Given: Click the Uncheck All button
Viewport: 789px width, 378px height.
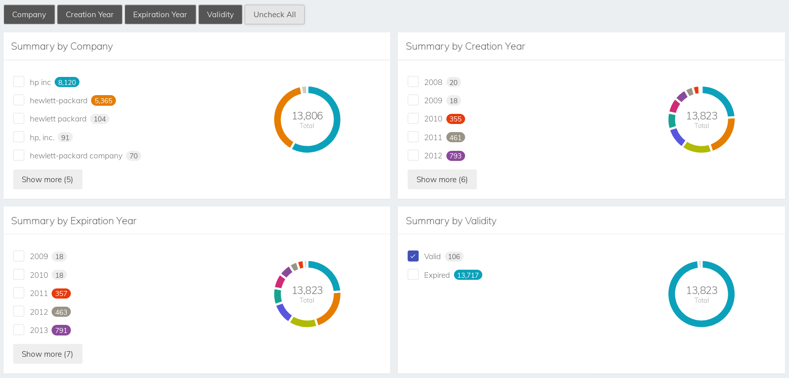Looking at the screenshot, I should click(274, 15).
